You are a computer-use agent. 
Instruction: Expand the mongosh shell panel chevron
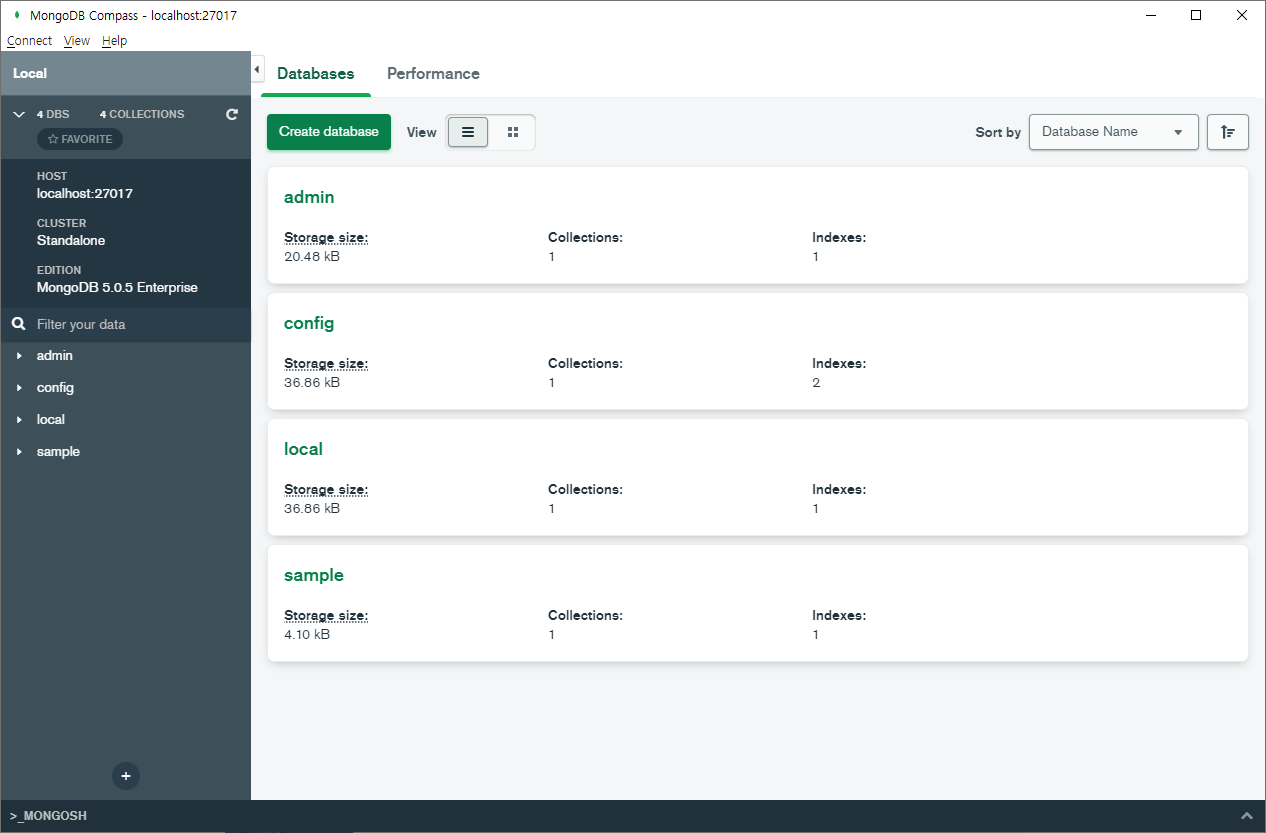coord(1246,816)
